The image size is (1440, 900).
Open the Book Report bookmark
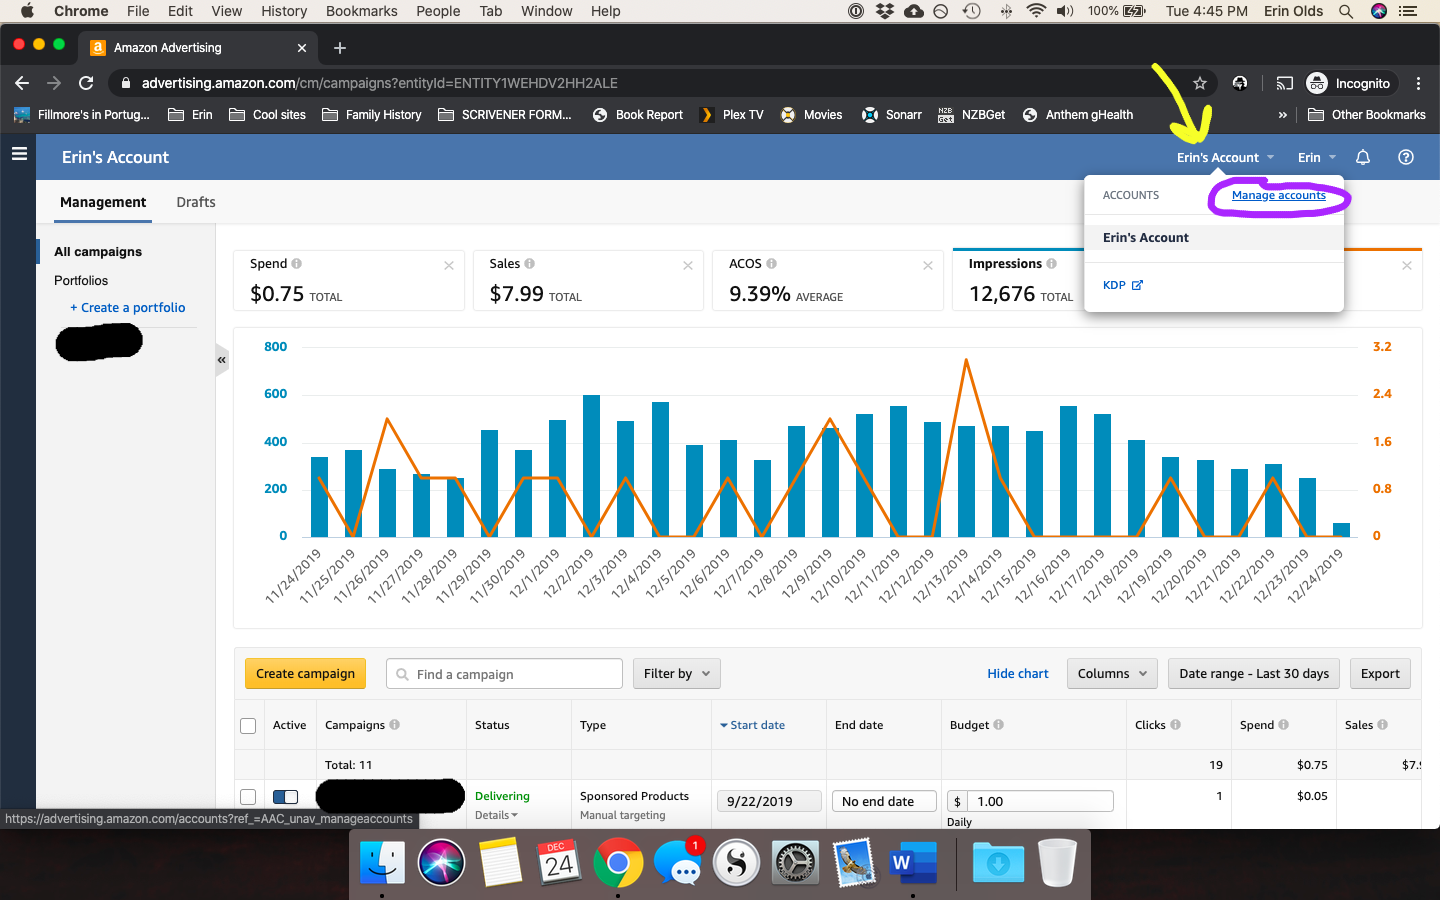[x=638, y=115]
